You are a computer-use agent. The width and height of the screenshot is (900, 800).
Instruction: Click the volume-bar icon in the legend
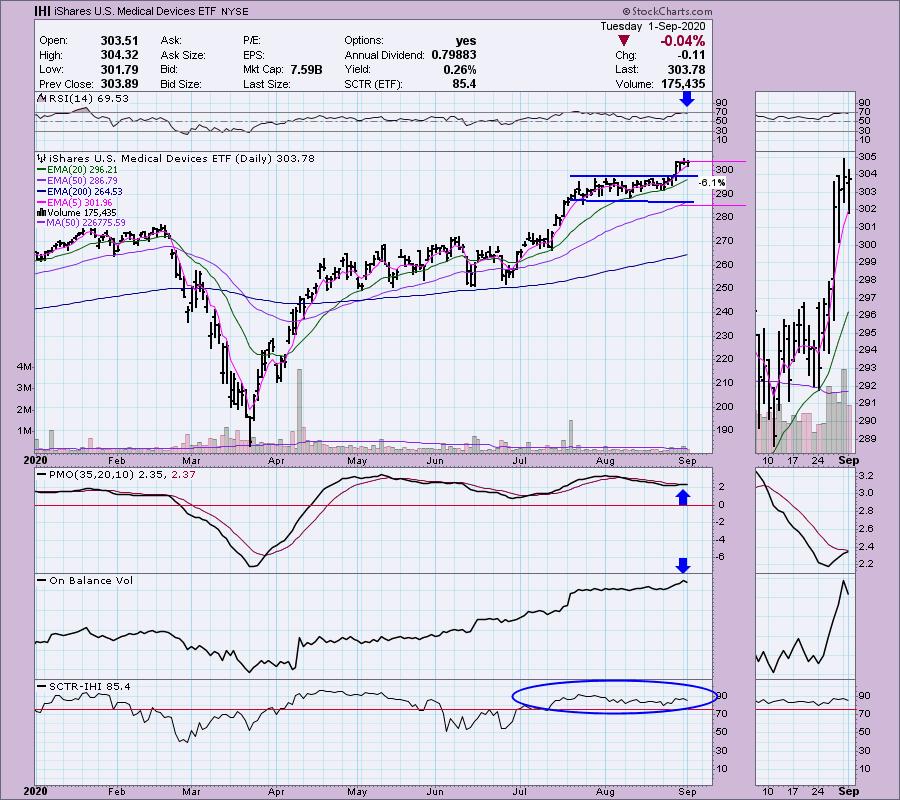click(41, 213)
